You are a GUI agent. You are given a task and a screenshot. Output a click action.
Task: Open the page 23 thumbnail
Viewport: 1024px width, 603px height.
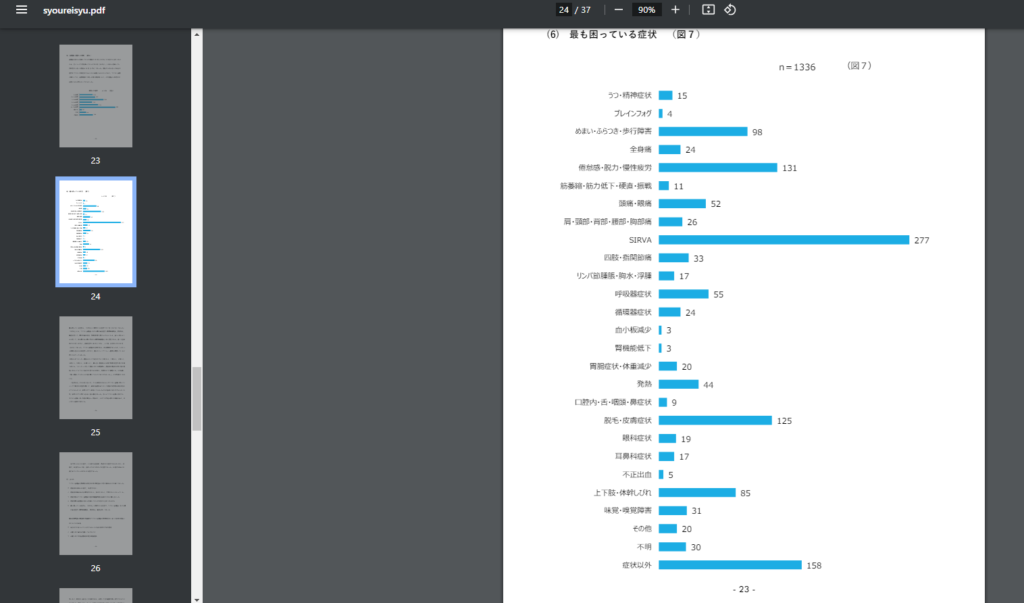95,96
